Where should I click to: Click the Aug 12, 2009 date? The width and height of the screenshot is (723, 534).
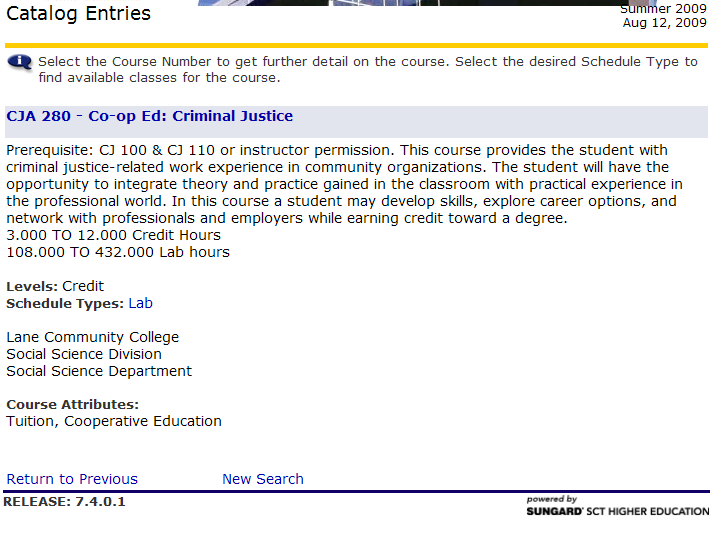[664, 22]
